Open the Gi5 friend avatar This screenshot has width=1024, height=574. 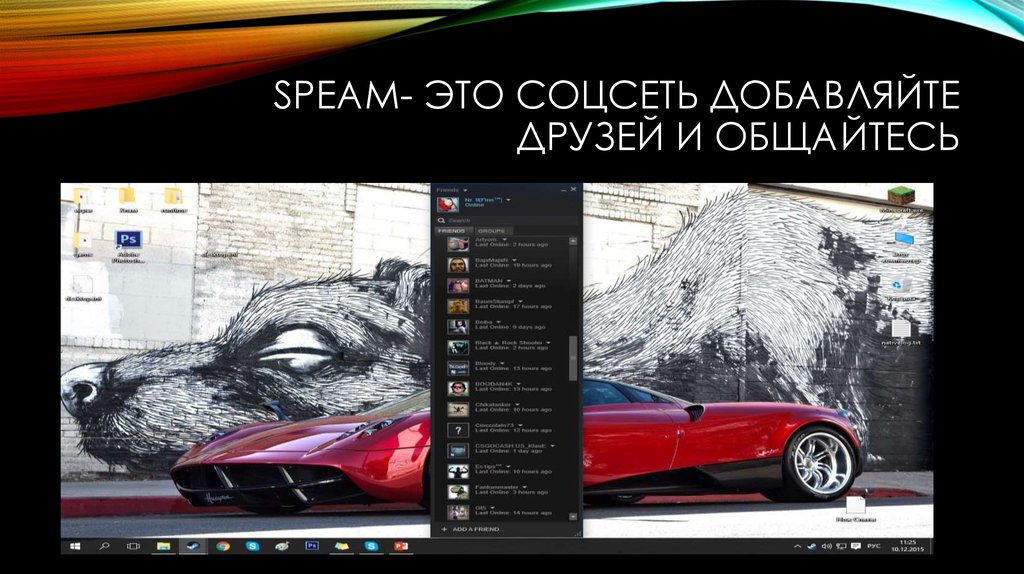[458, 512]
